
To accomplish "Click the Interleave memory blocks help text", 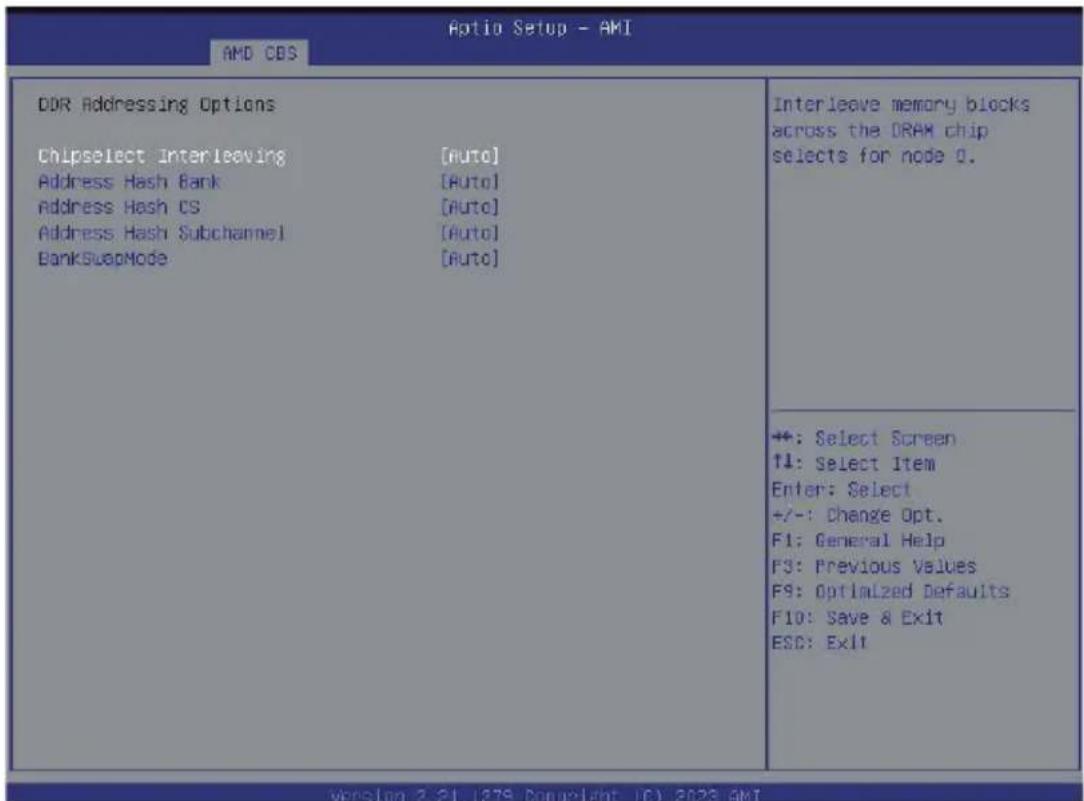I will [x=901, y=131].
